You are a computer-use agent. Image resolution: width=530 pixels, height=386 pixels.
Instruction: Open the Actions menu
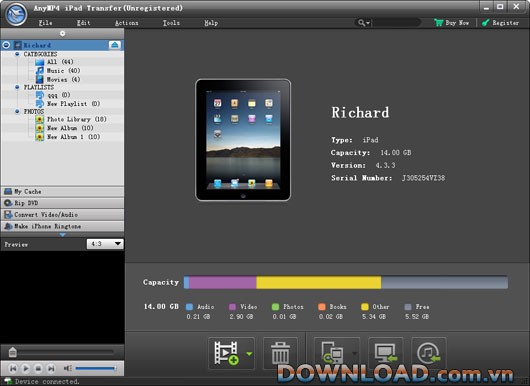click(x=126, y=23)
